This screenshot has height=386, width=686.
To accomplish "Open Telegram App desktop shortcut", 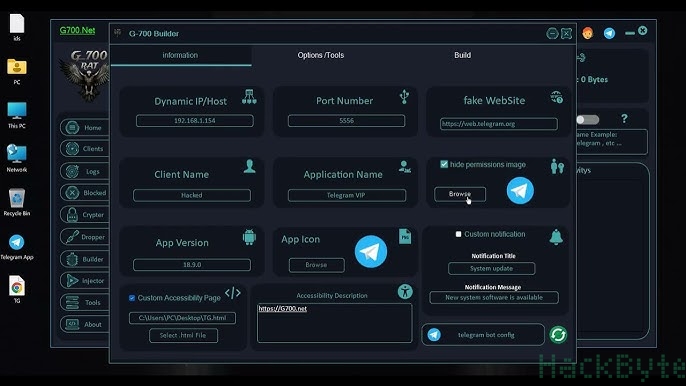I will [17, 247].
